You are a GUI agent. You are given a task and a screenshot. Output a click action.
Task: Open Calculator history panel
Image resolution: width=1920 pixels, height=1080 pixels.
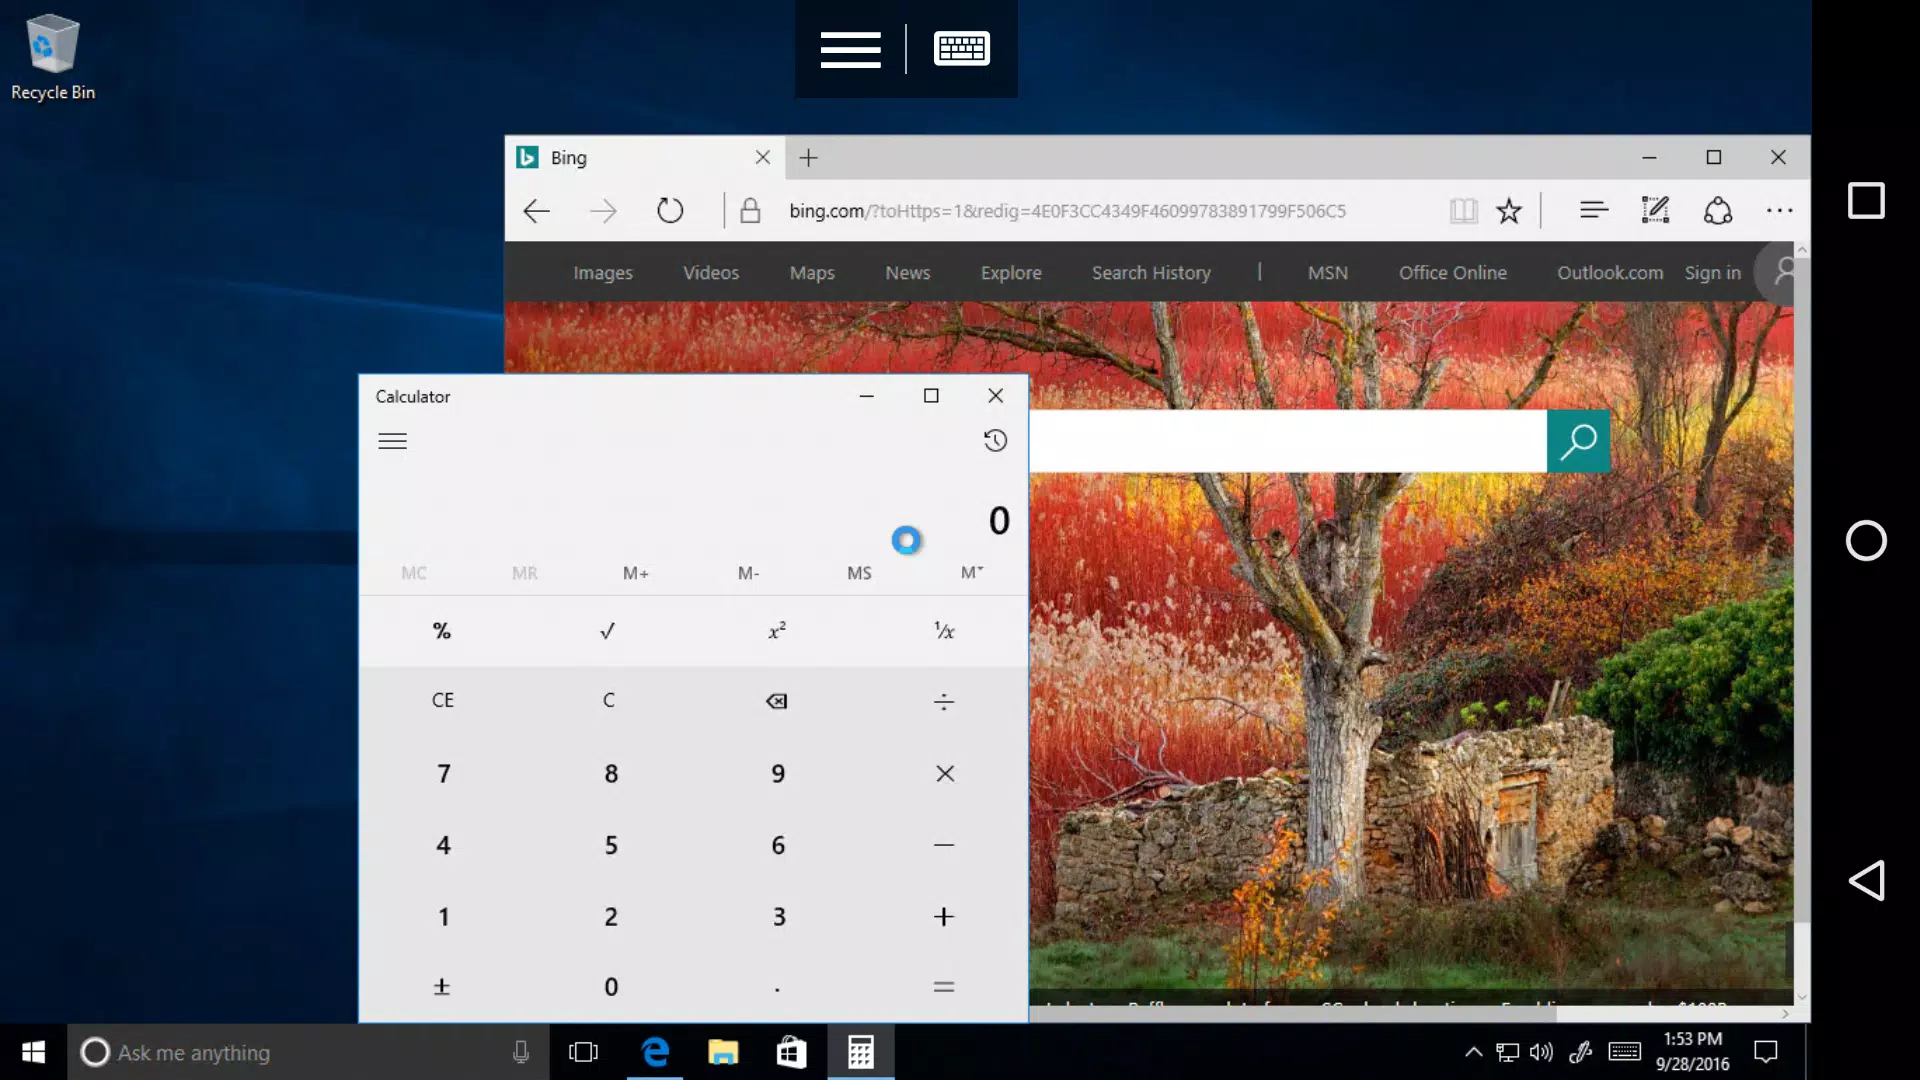click(994, 439)
